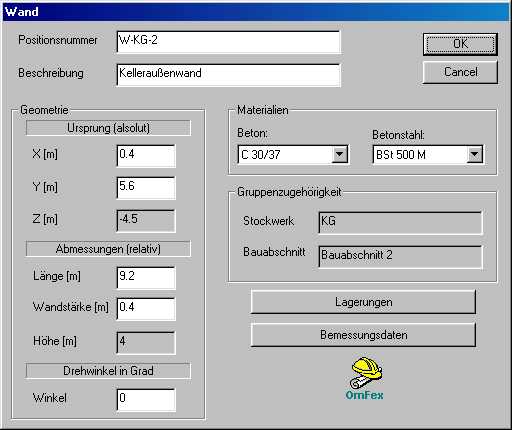
Task: Confirm the dialog with OK
Action: (460, 44)
